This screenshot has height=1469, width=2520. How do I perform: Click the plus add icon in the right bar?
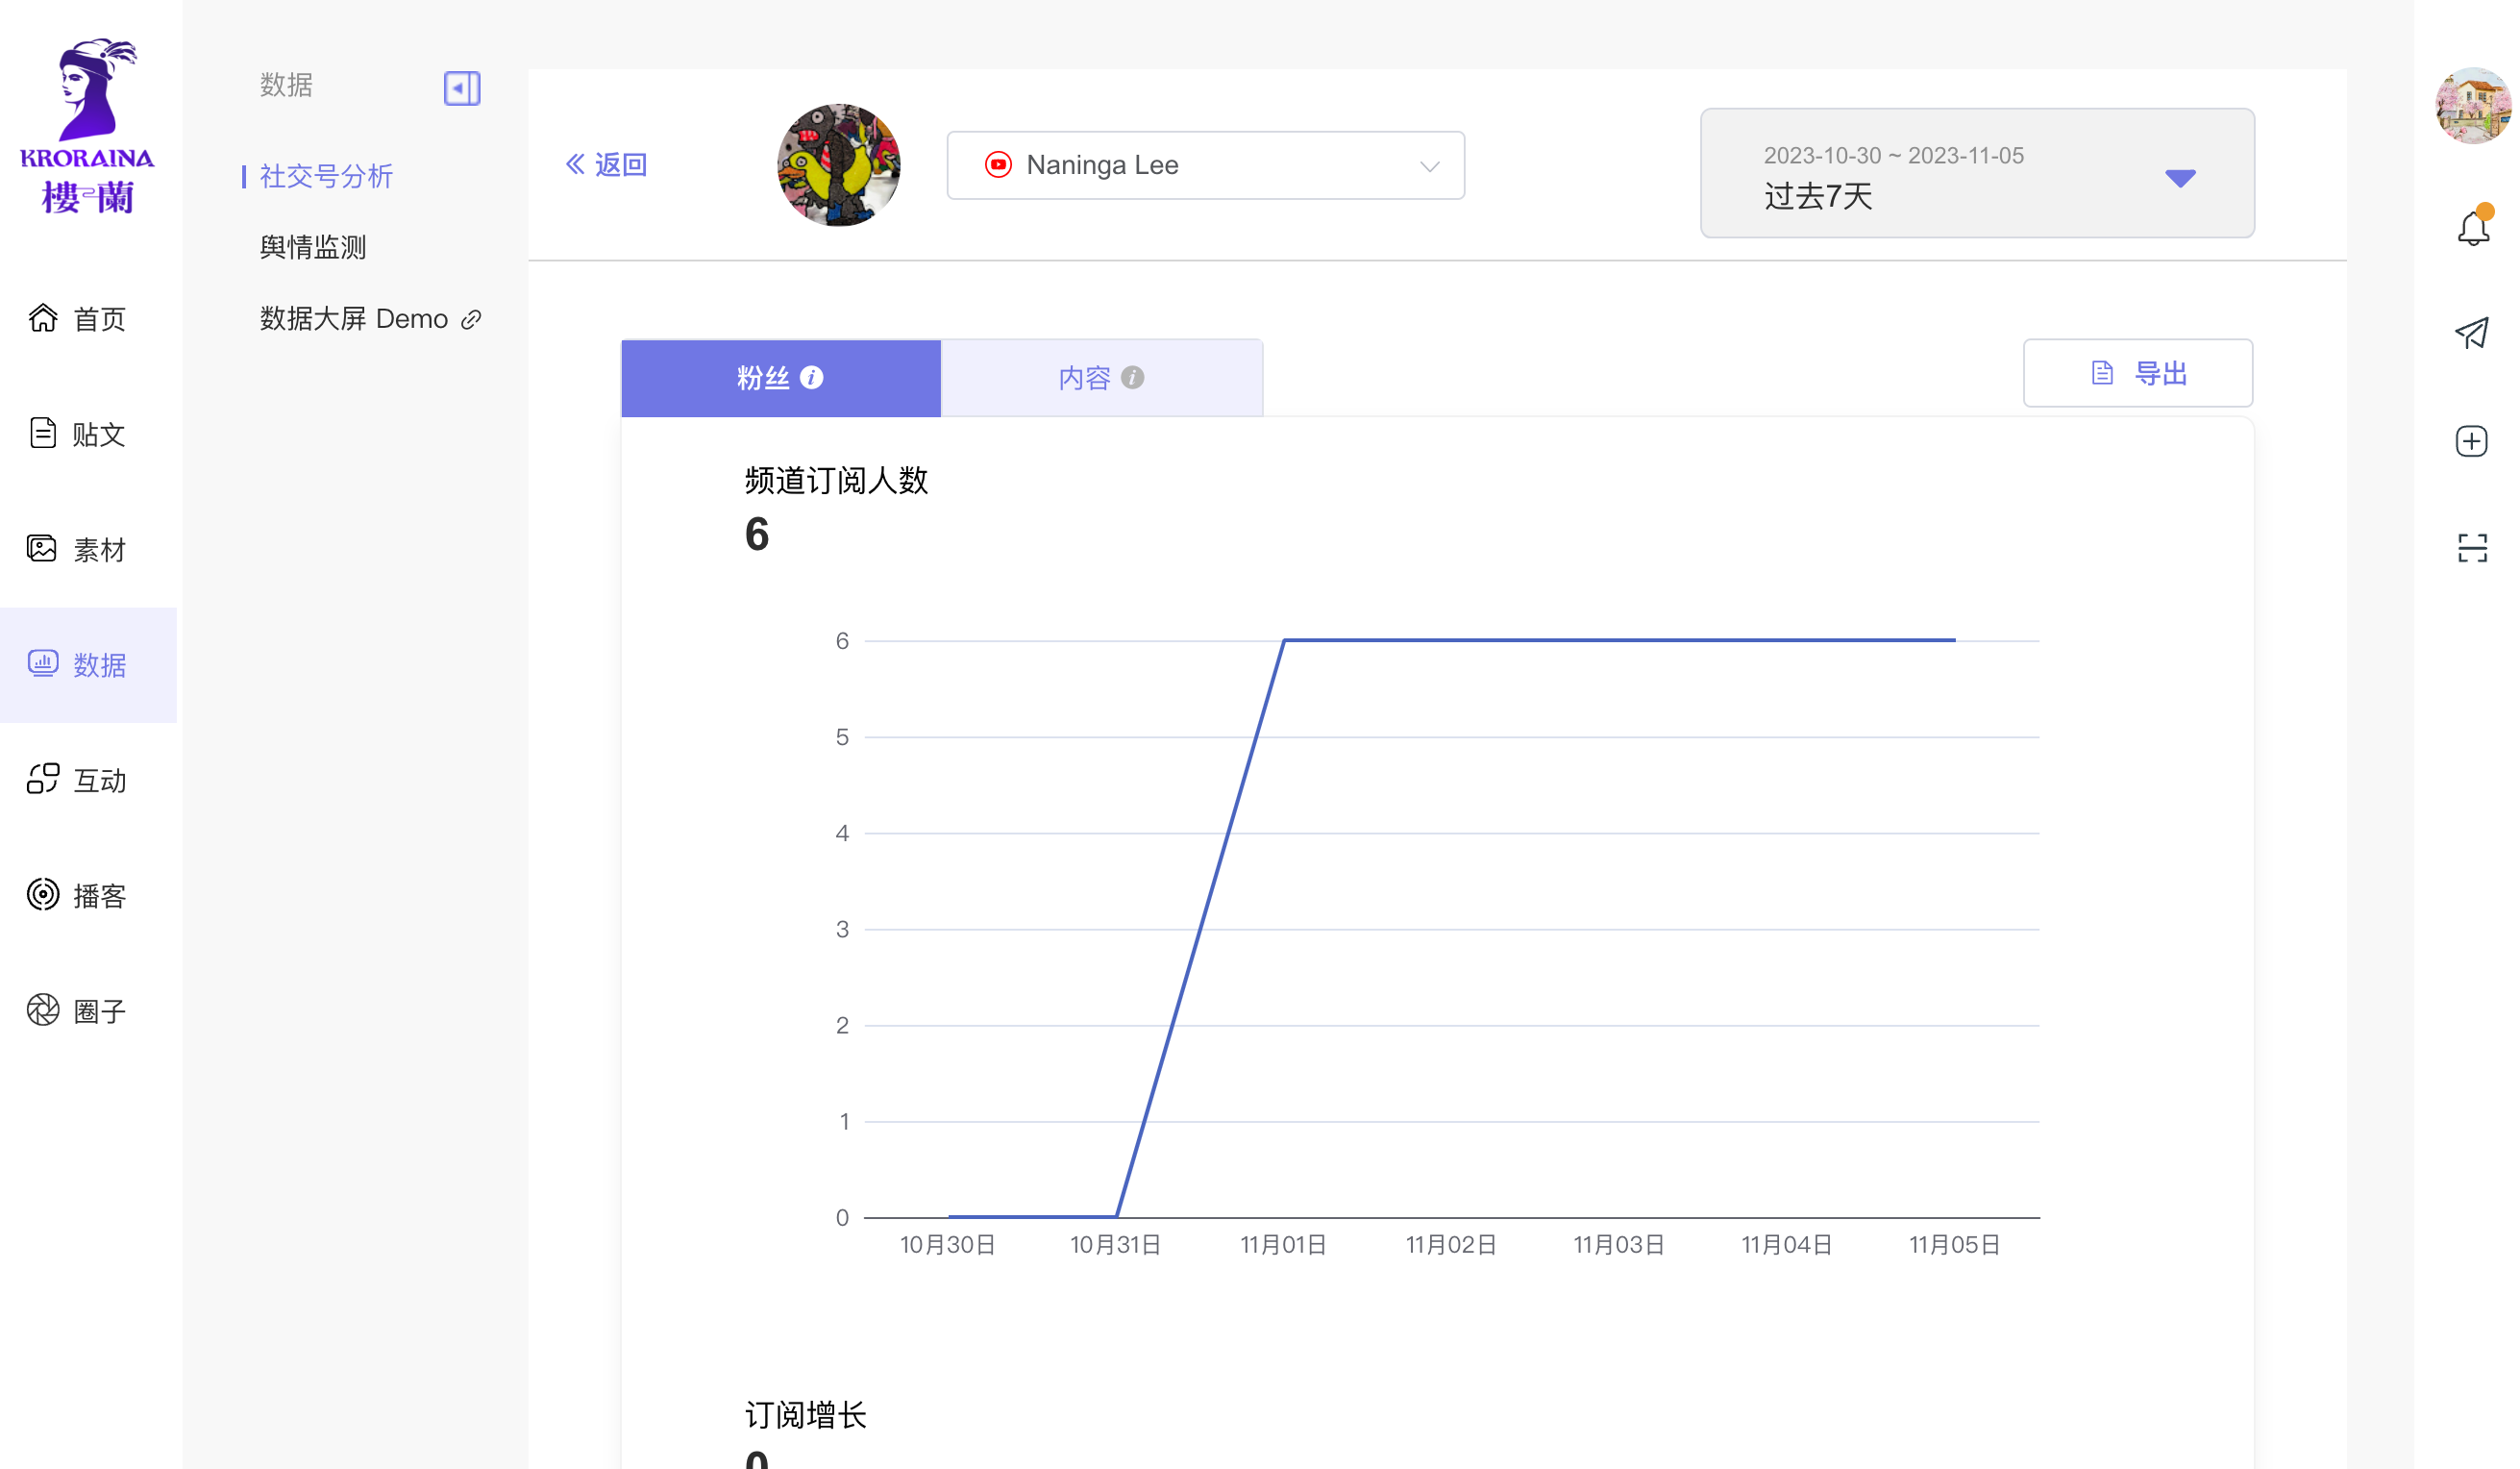2472,441
